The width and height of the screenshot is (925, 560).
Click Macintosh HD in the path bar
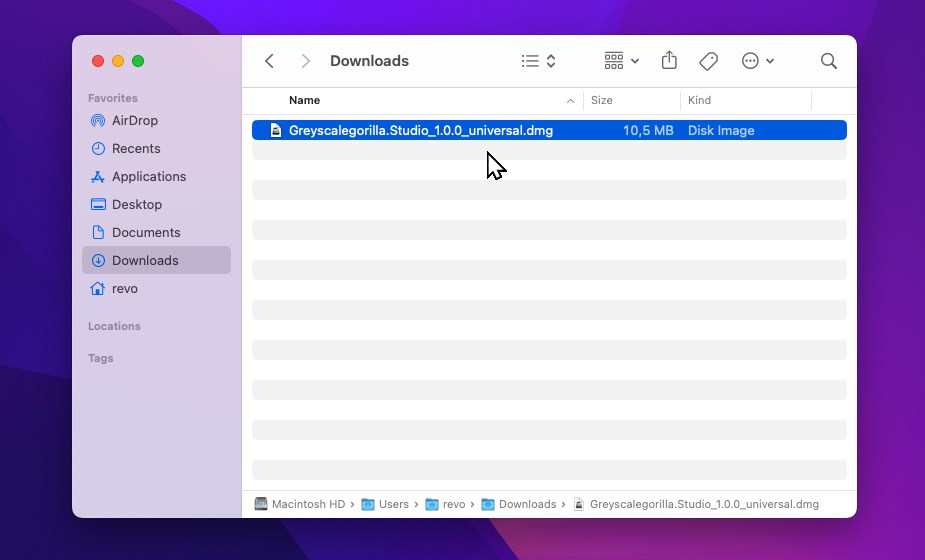click(308, 505)
